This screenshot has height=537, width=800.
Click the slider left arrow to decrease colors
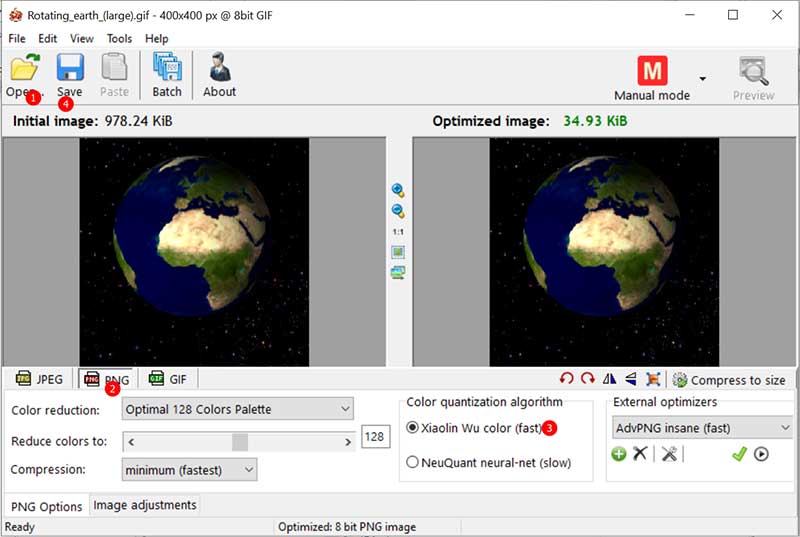[131, 442]
